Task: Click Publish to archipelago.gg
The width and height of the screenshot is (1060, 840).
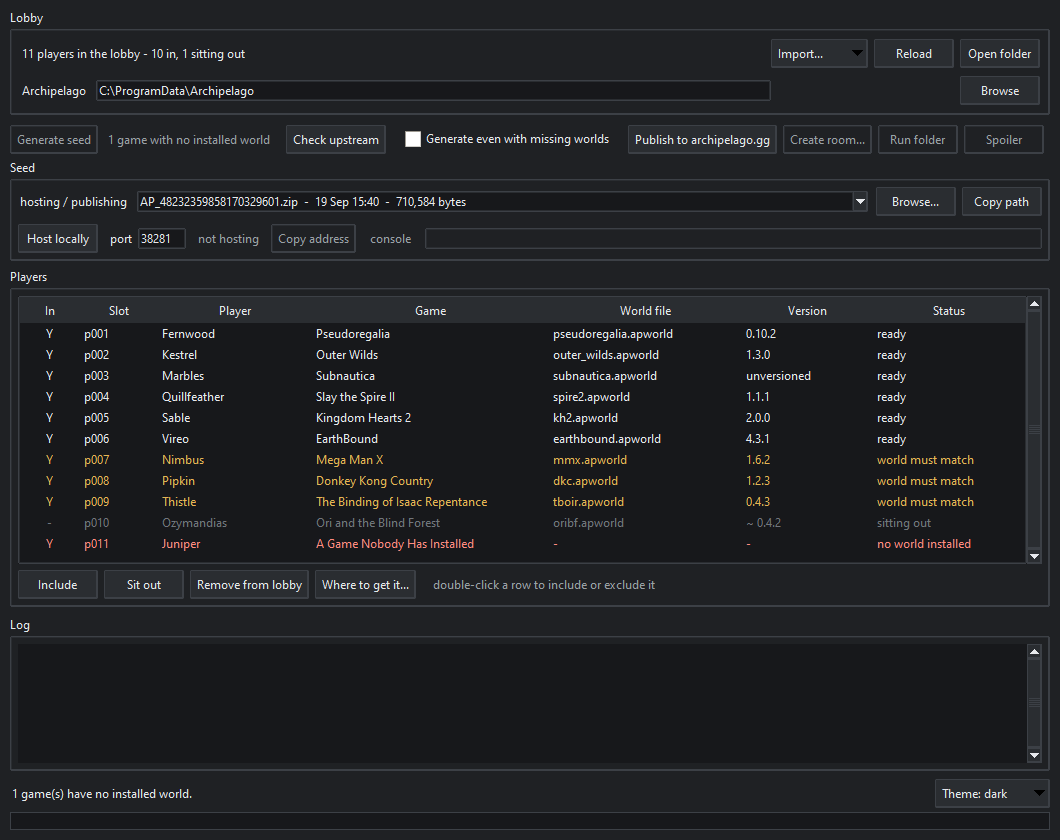Action: (702, 140)
